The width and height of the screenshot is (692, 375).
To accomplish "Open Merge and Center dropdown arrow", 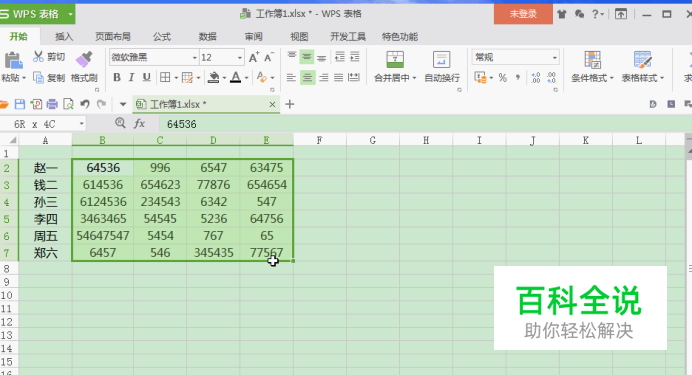I will click(x=414, y=78).
